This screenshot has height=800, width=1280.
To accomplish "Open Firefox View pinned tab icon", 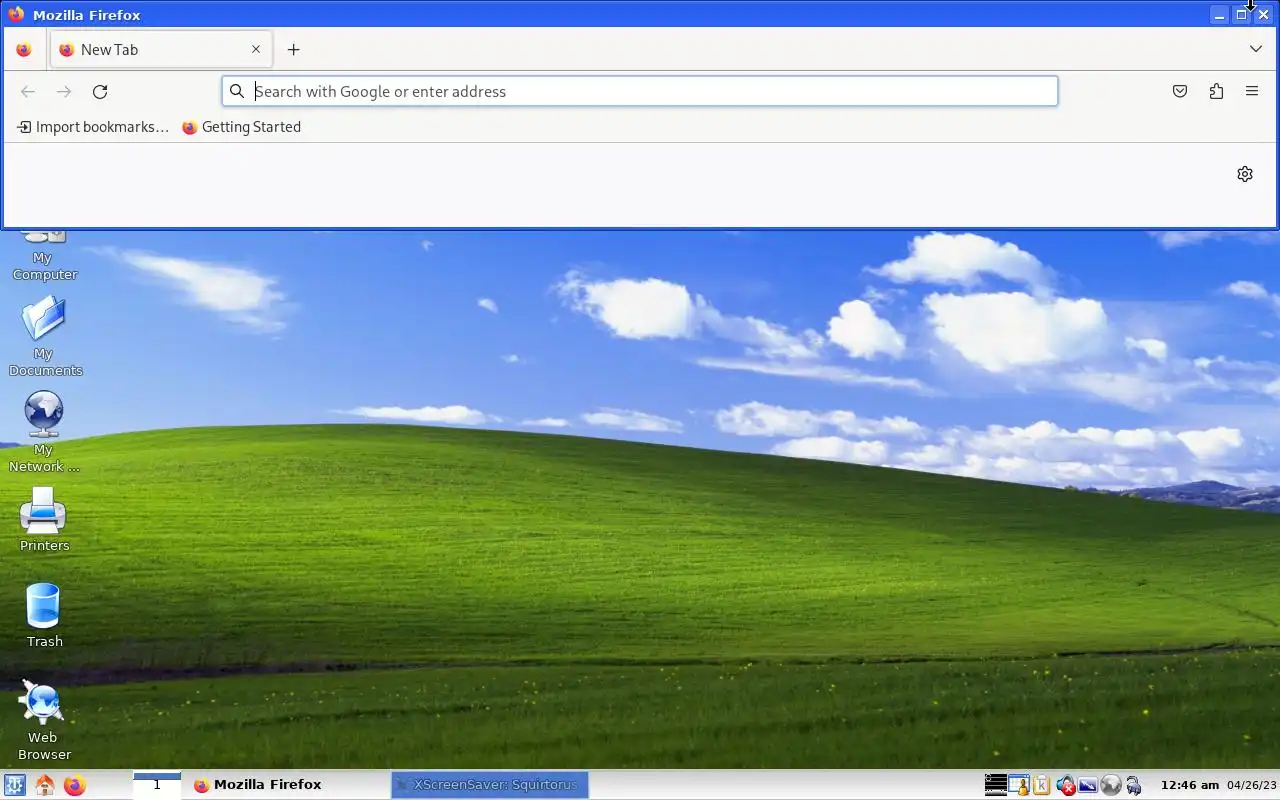I will click(24, 49).
